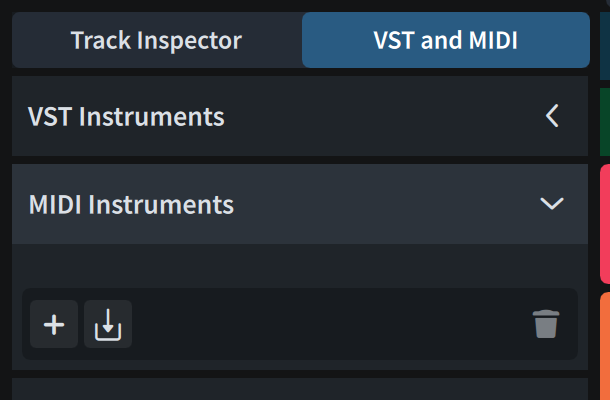Image resolution: width=610 pixels, height=400 pixels.
Task: Click the plus icon to add MIDI instrument
Action: tap(54, 325)
